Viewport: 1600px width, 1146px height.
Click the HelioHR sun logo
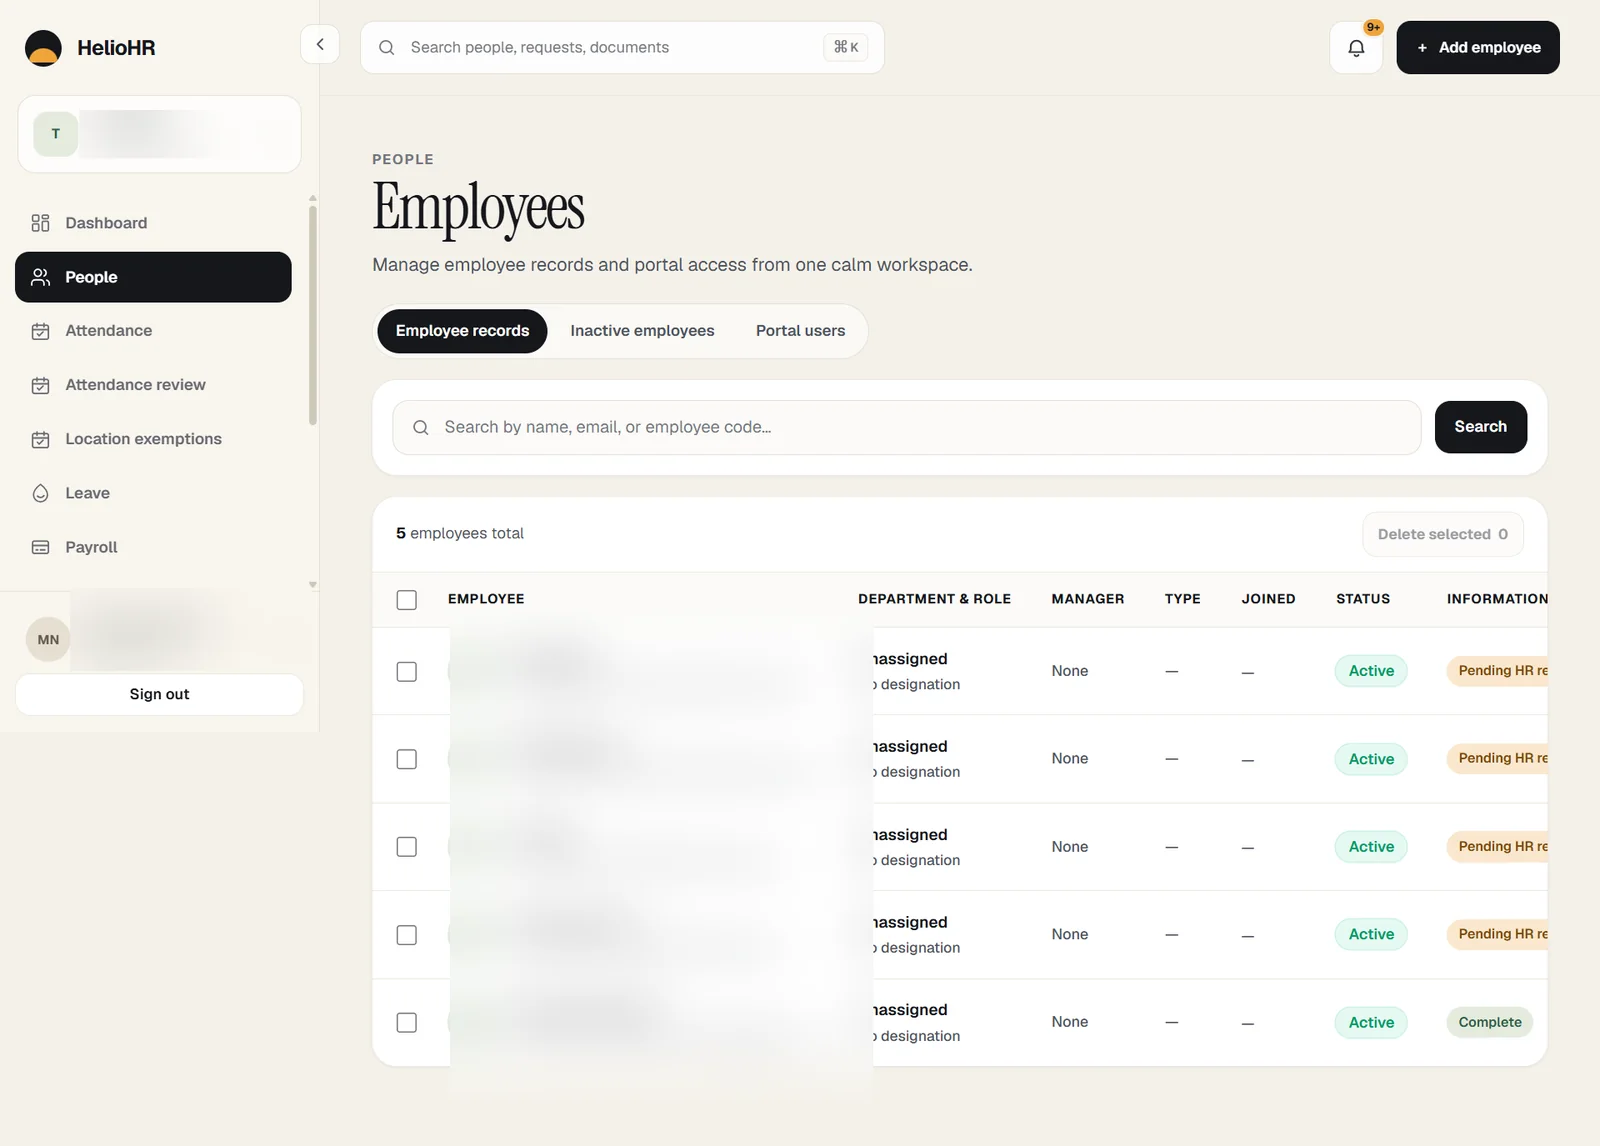pos(43,48)
